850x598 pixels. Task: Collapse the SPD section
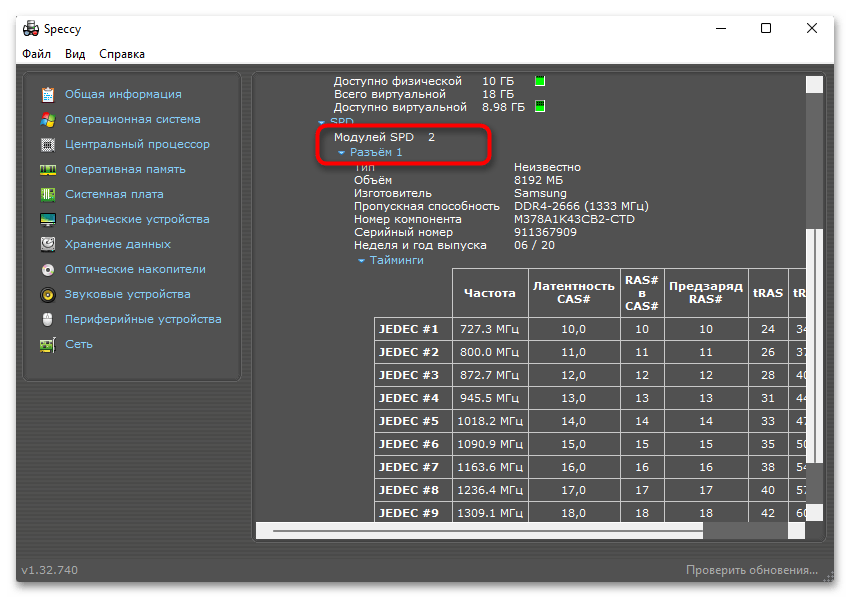[x=322, y=121]
